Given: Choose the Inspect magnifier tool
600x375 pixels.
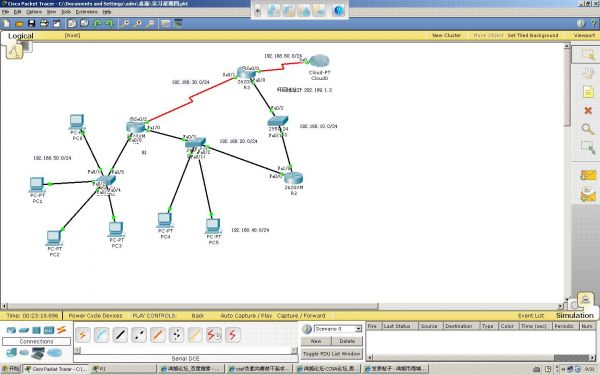Looking at the screenshot, I should 588,129.
